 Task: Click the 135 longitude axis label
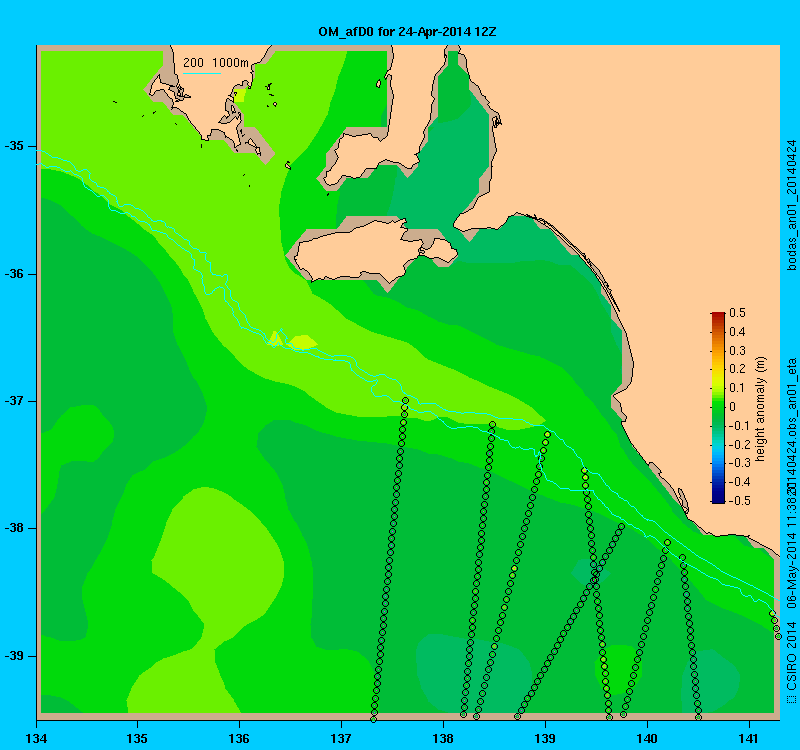(x=137, y=738)
